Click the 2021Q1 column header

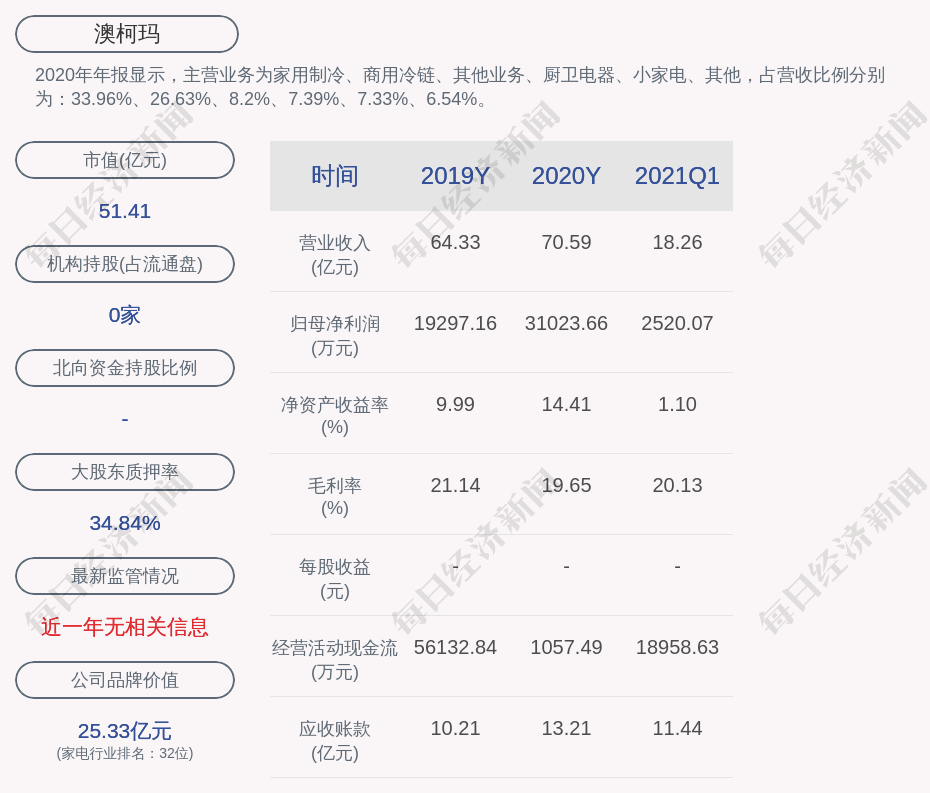tap(677, 176)
